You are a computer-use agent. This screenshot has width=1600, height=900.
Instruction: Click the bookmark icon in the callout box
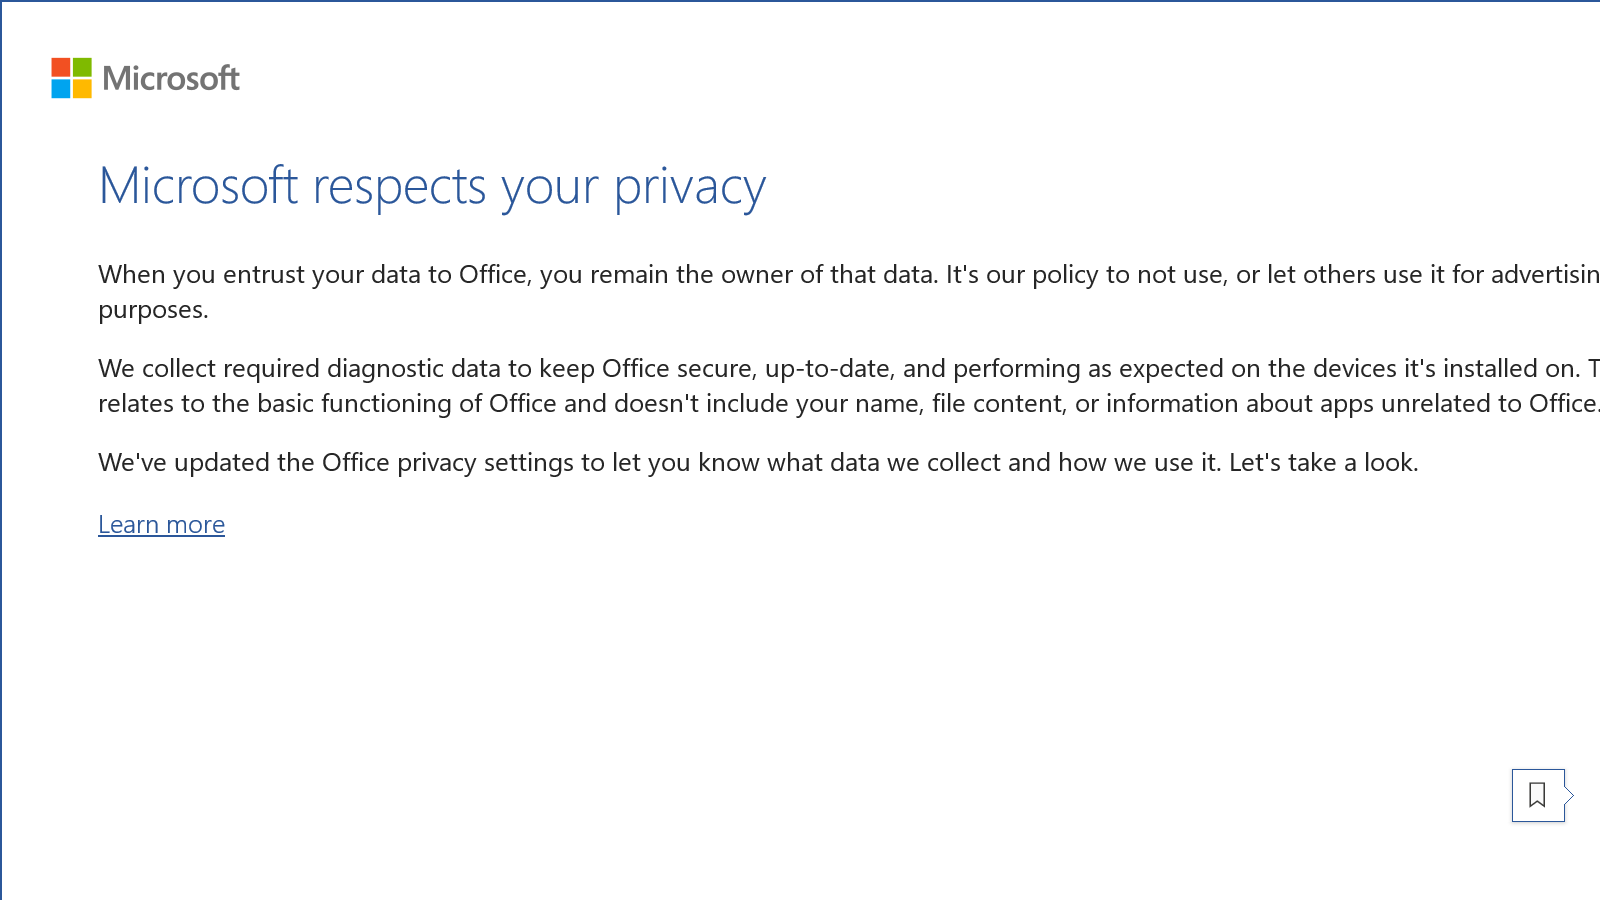pyautogui.click(x=1537, y=795)
